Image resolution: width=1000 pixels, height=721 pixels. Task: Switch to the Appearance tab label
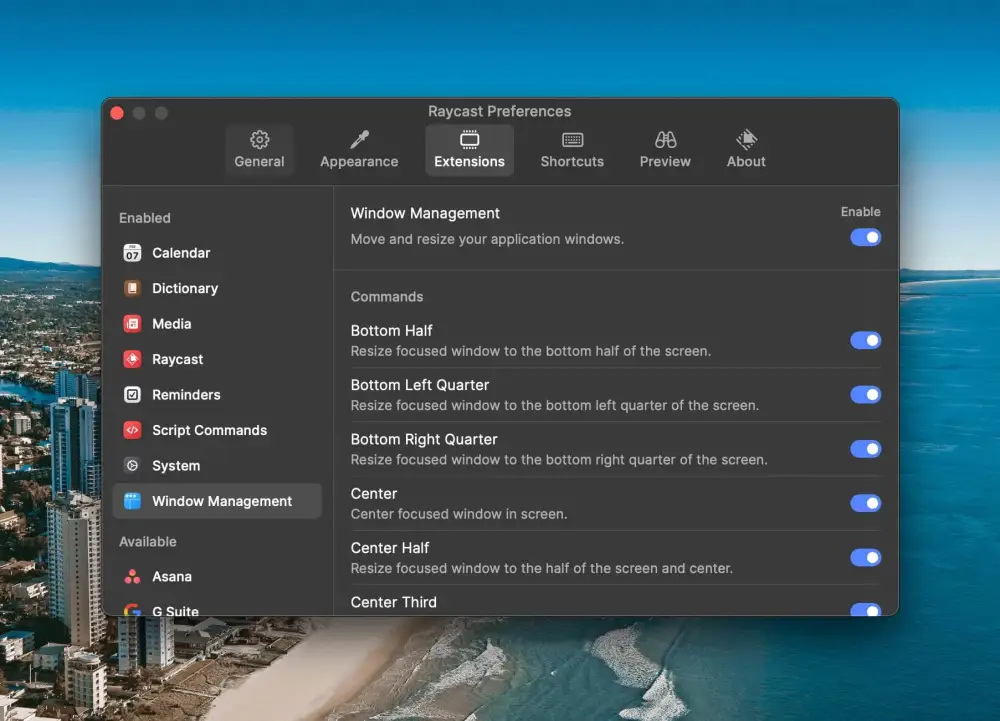coord(359,162)
